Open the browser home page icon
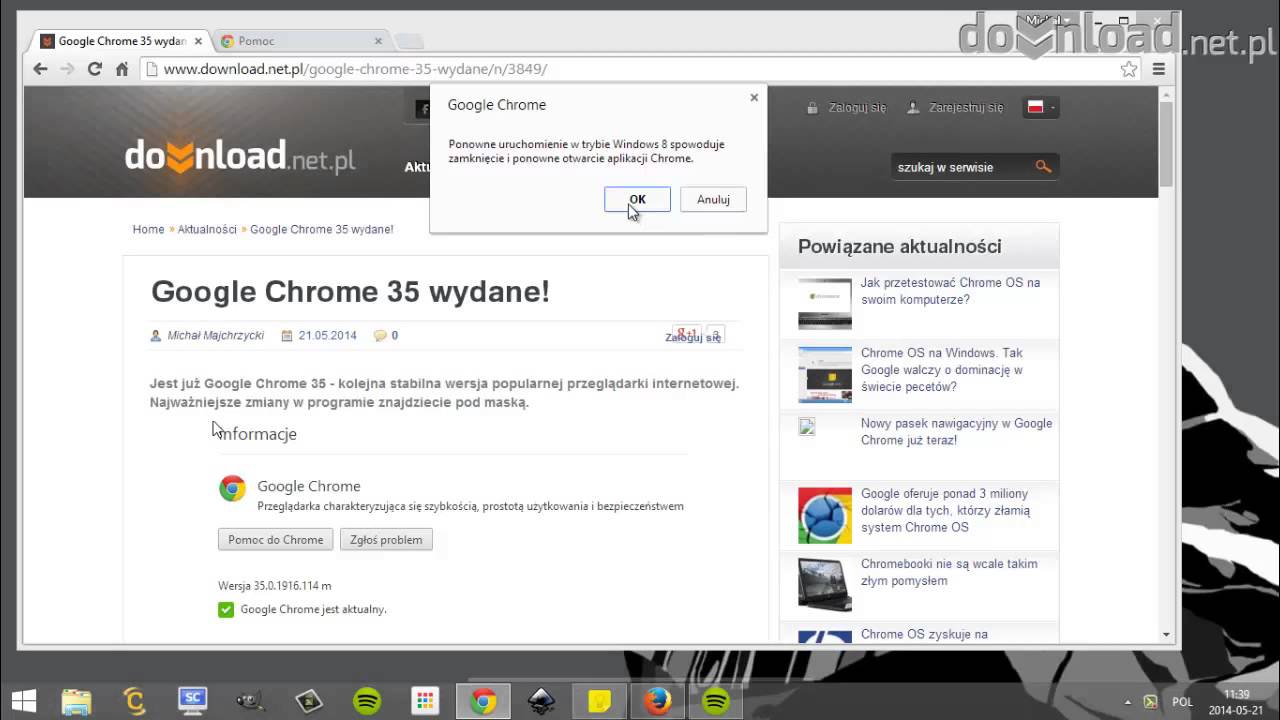 coord(122,69)
